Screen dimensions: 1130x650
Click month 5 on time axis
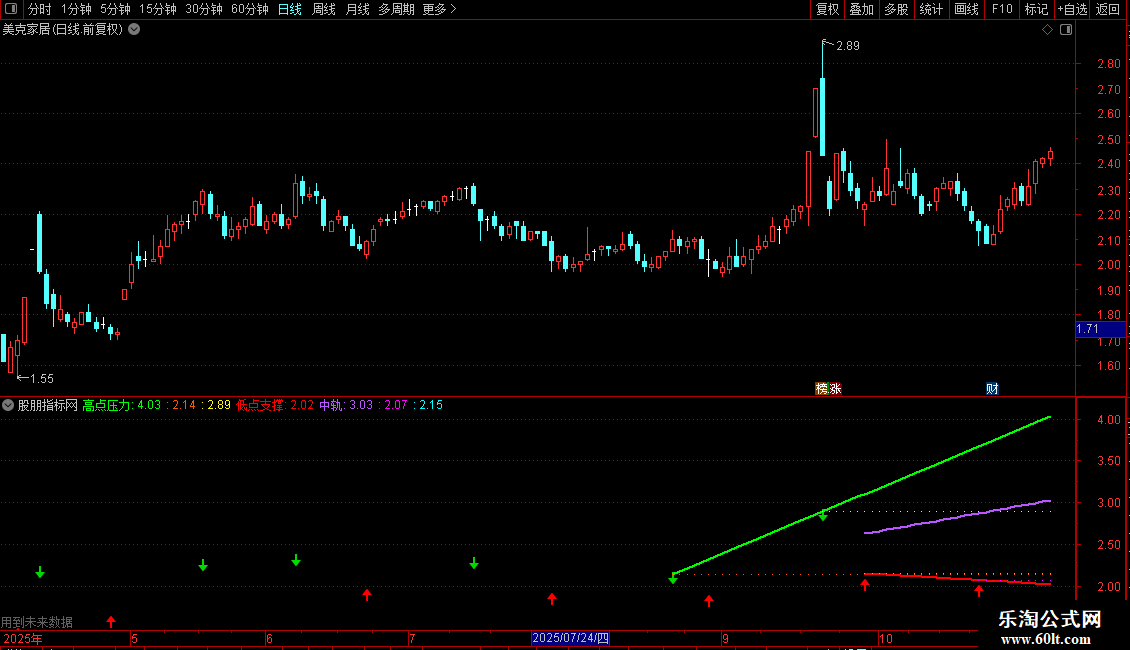(x=135, y=638)
